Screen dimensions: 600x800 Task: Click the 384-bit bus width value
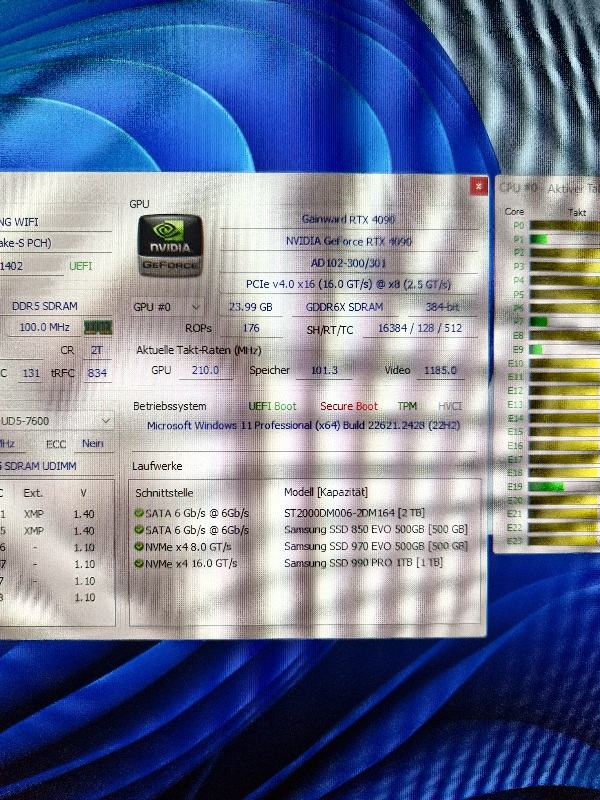(x=442, y=307)
